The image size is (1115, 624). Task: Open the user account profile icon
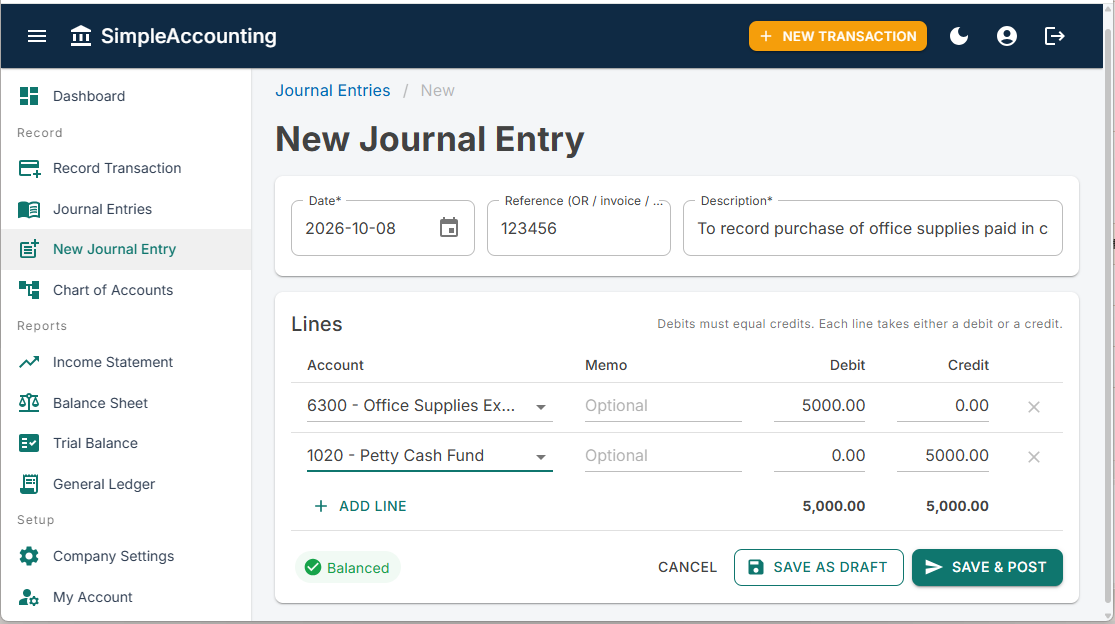click(x=1007, y=36)
